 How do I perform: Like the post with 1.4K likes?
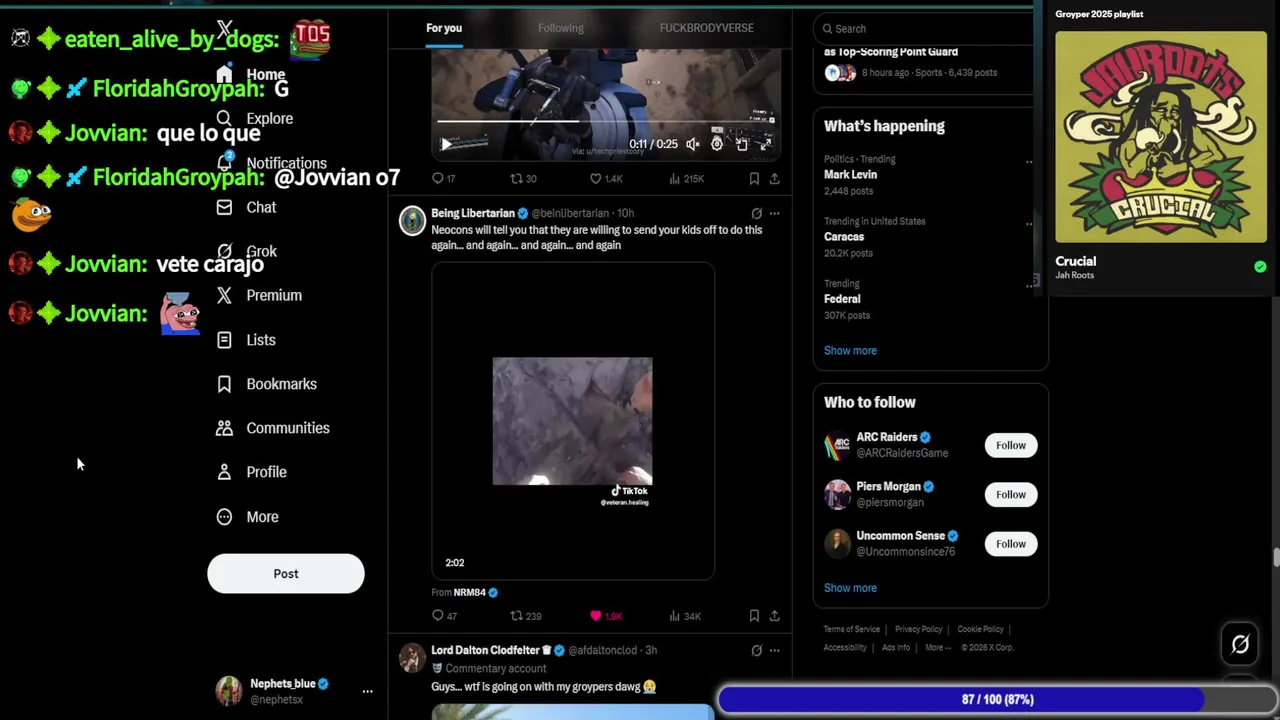click(606, 179)
